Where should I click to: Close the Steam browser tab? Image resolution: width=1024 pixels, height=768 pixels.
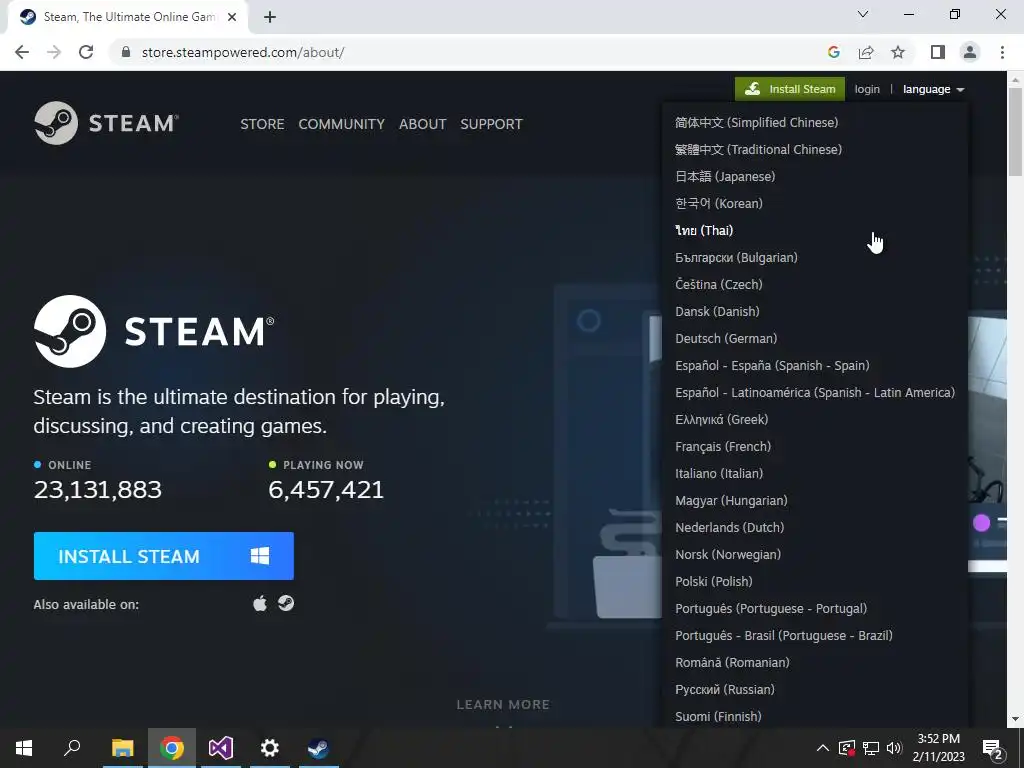click(232, 18)
